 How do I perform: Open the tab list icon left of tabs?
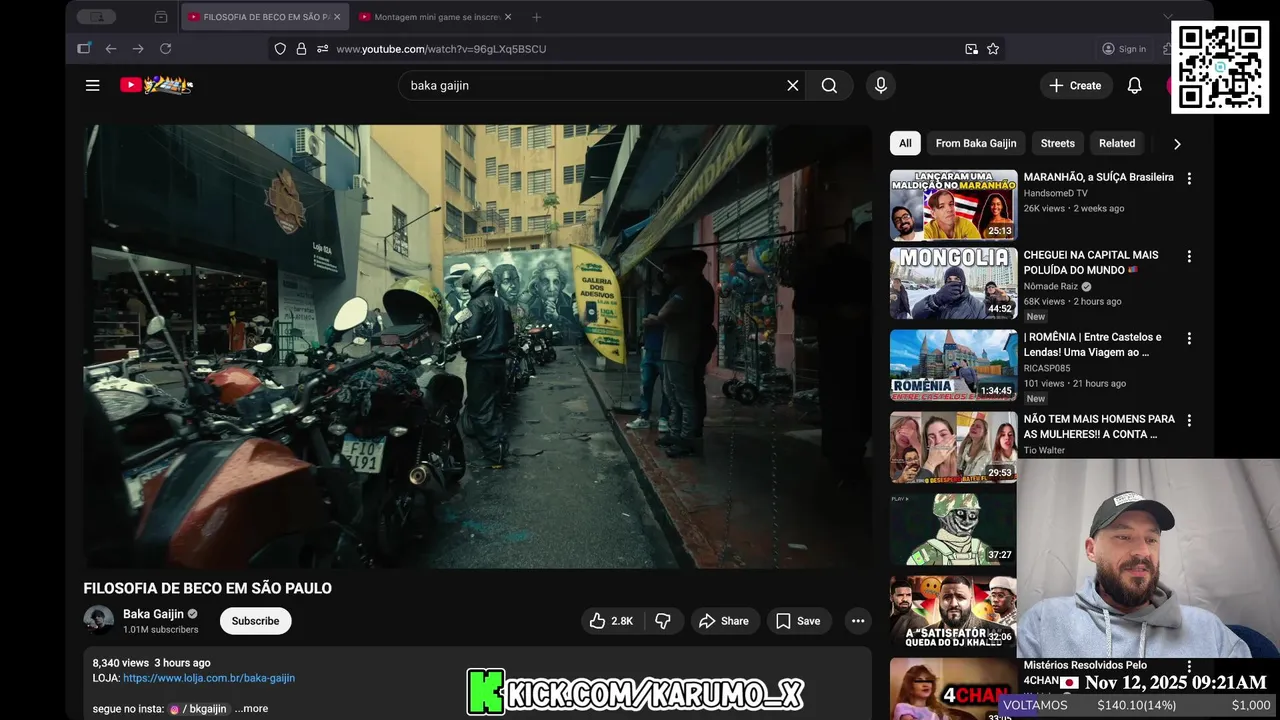pyautogui.click(x=161, y=17)
